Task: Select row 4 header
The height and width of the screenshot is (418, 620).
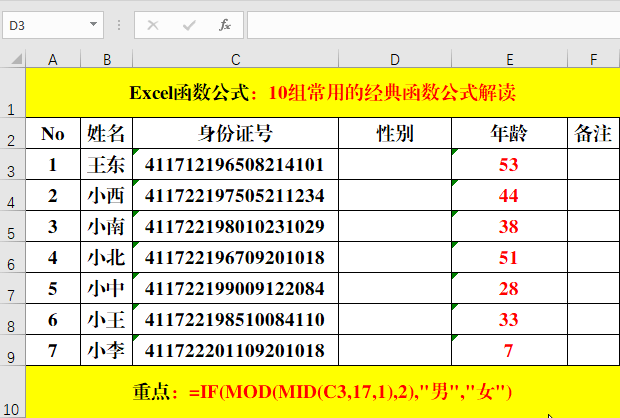Action: (13, 195)
